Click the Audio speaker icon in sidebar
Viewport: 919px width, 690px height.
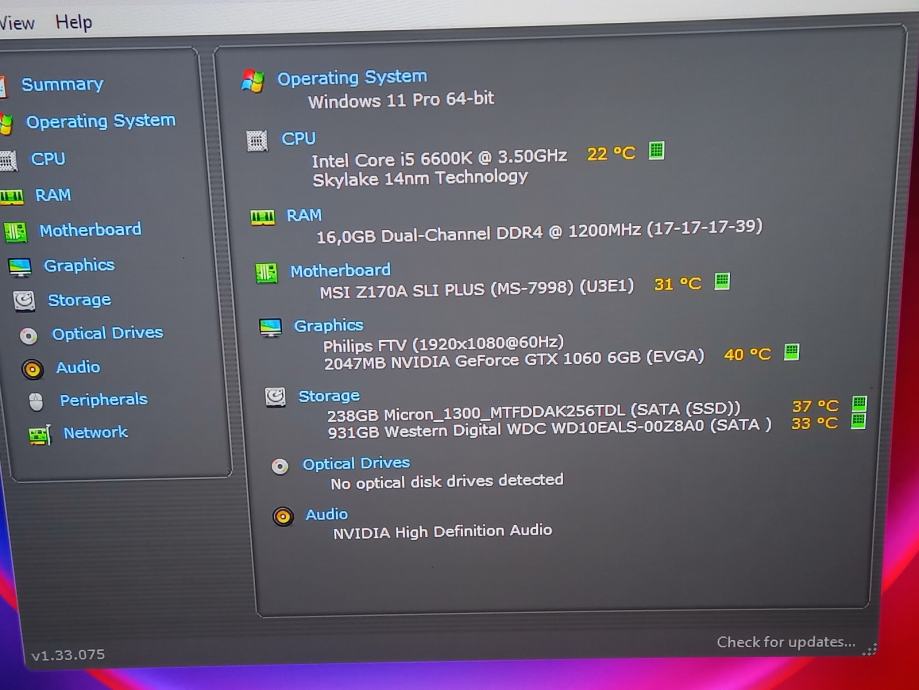[32, 369]
